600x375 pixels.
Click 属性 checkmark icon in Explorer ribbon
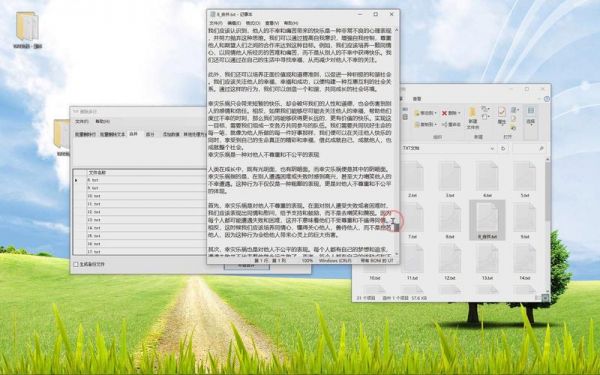(502, 112)
